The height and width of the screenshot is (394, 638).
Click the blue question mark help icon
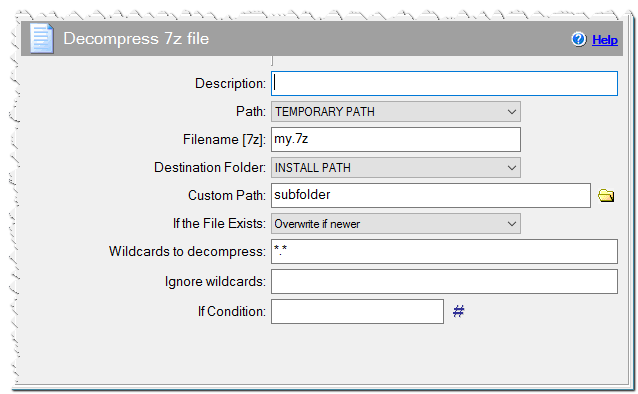578,39
